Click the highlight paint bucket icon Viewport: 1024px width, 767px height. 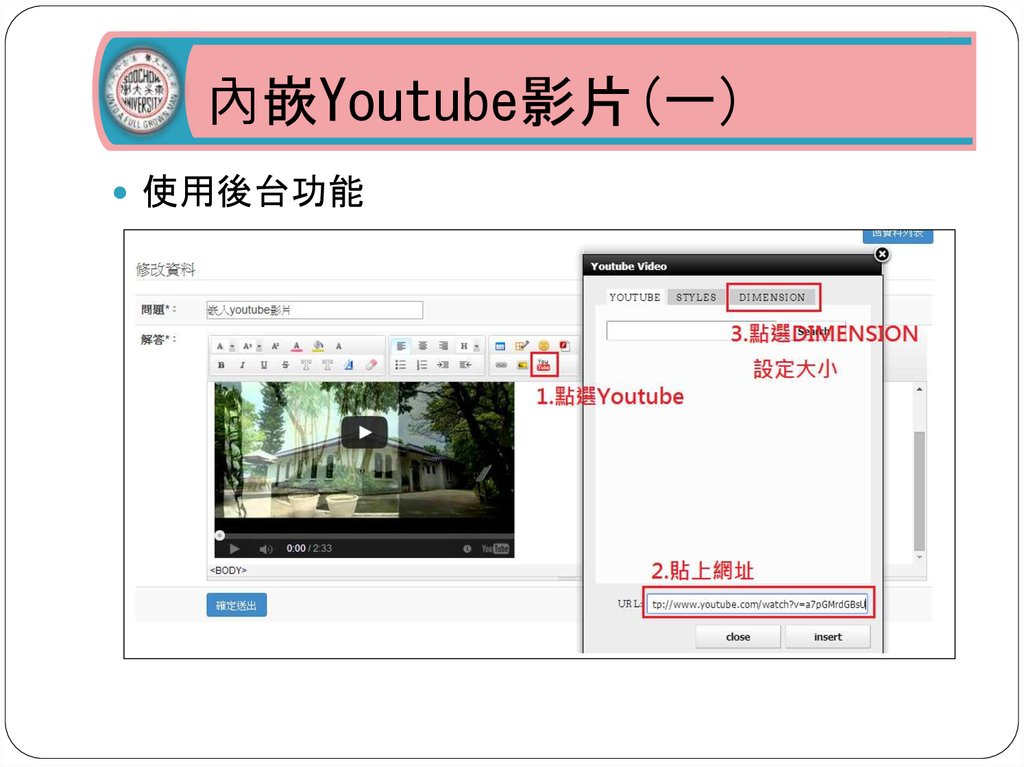click(318, 346)
